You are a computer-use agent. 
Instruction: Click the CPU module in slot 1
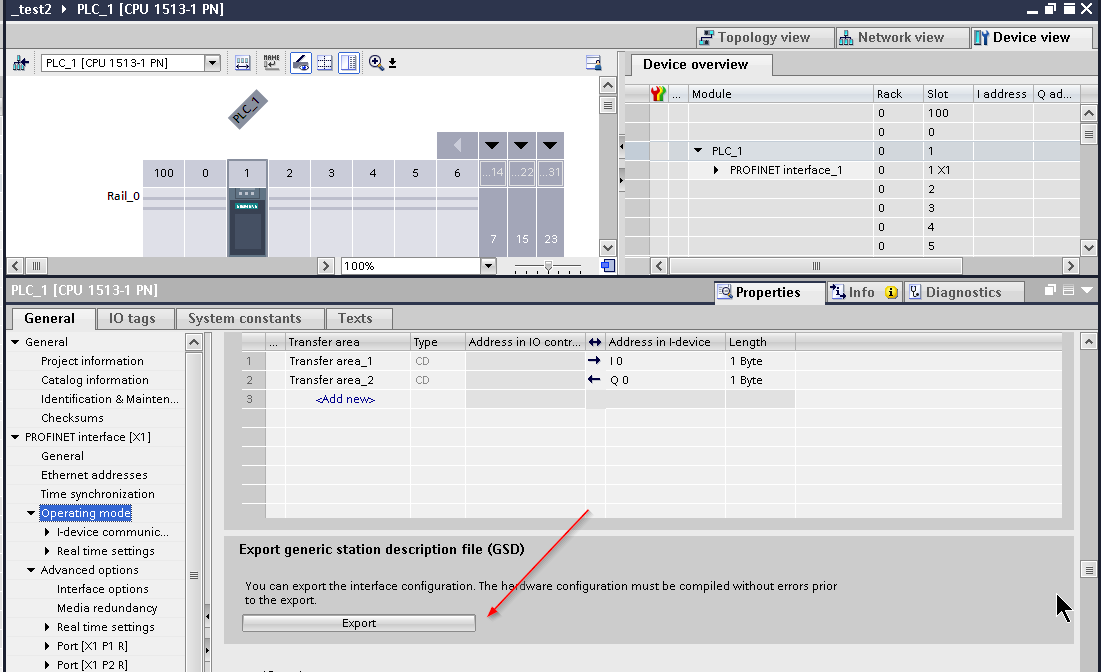[x=247, y=221]
